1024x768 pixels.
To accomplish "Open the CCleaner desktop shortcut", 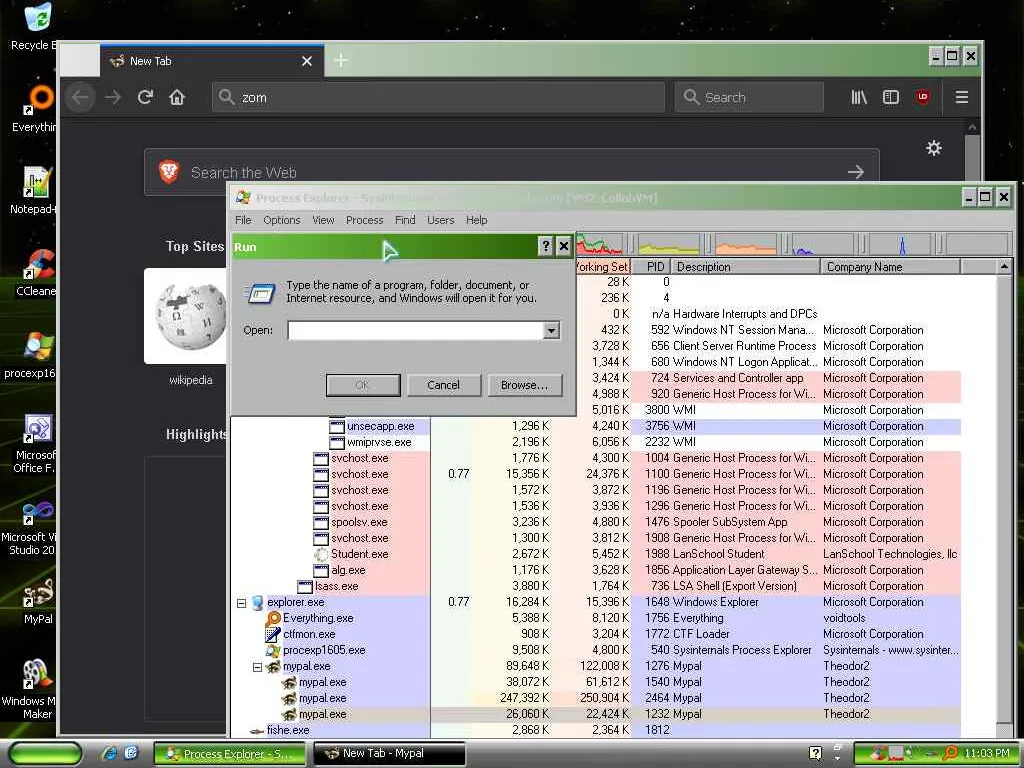I will tap(37, 272).
